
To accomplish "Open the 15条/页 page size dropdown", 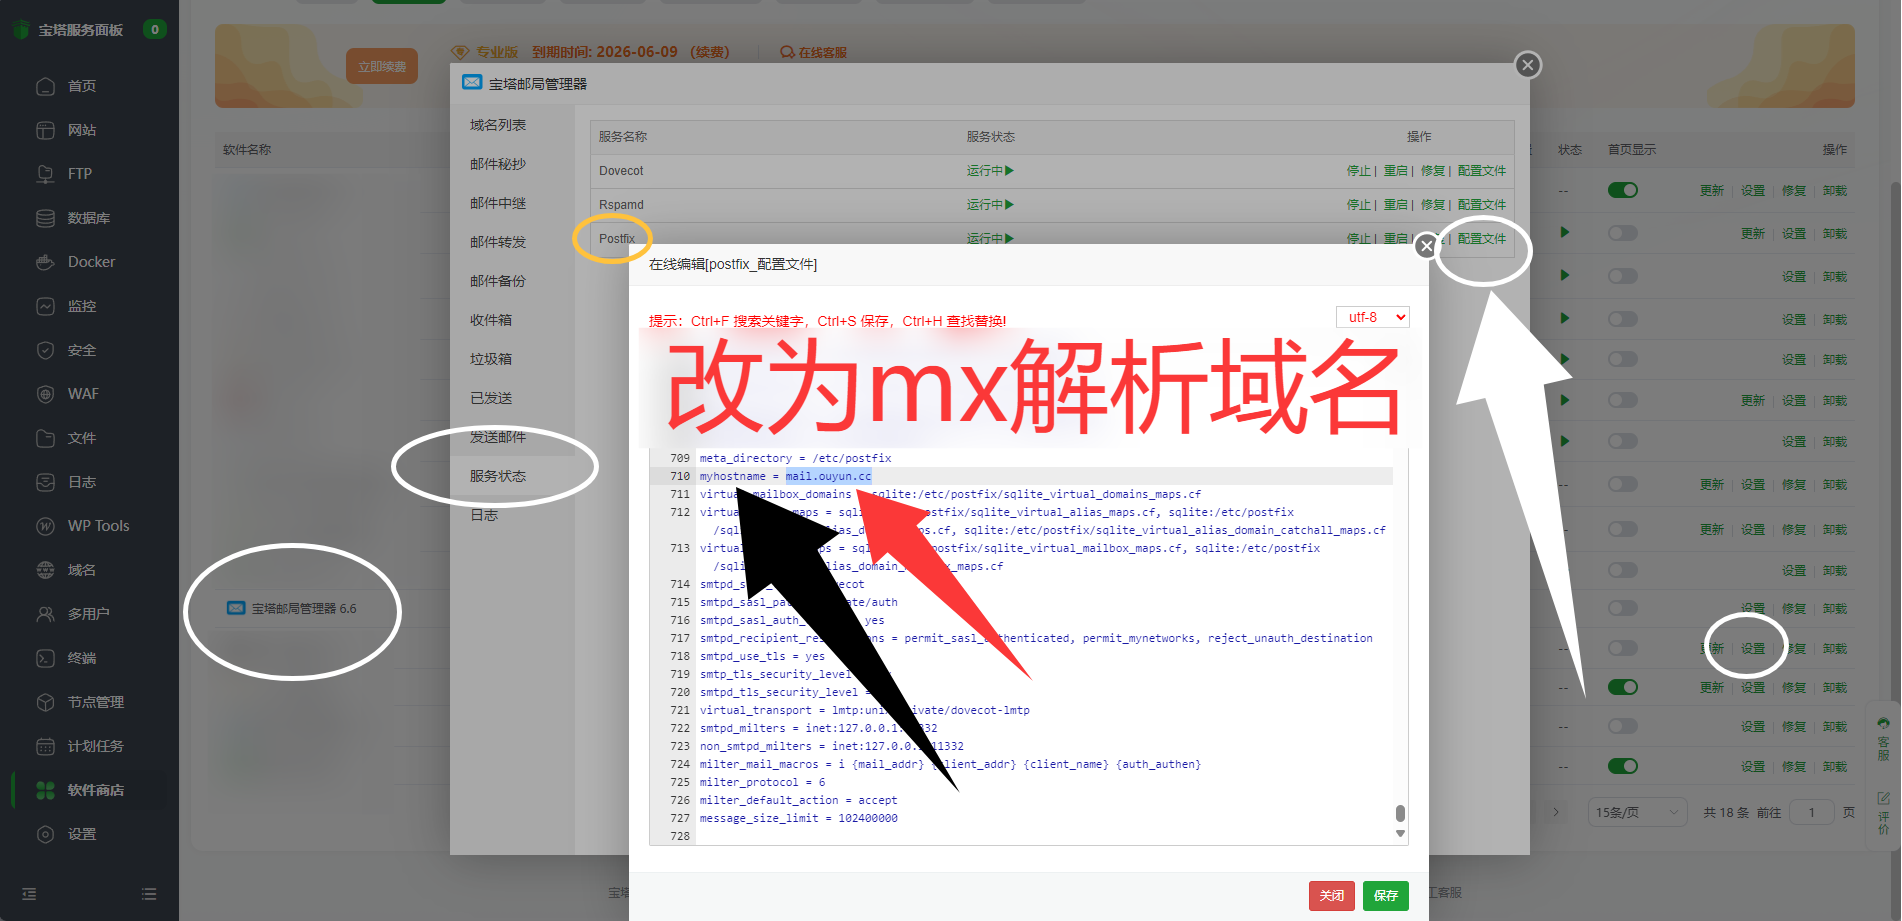I will tap(1636, 812).
